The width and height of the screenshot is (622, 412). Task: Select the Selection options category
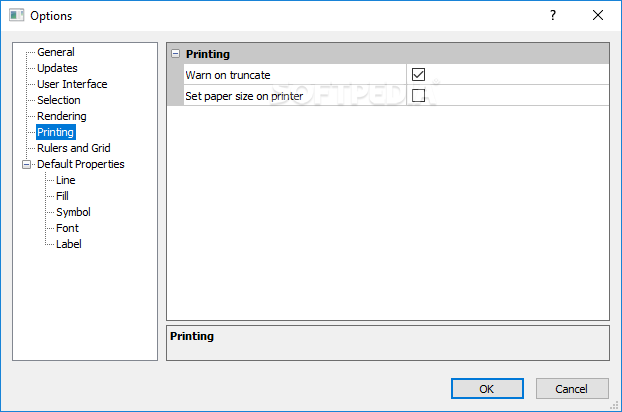[x=59, y=100]
